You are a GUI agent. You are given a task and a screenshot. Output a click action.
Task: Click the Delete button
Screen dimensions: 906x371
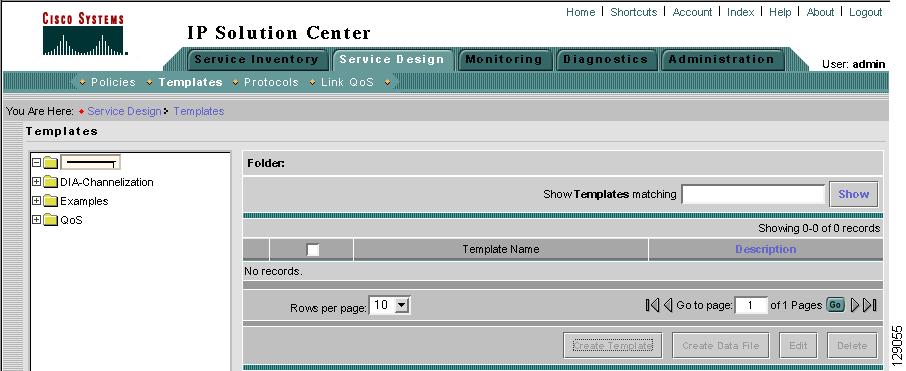pyautogui.click(x=852, y=346)
